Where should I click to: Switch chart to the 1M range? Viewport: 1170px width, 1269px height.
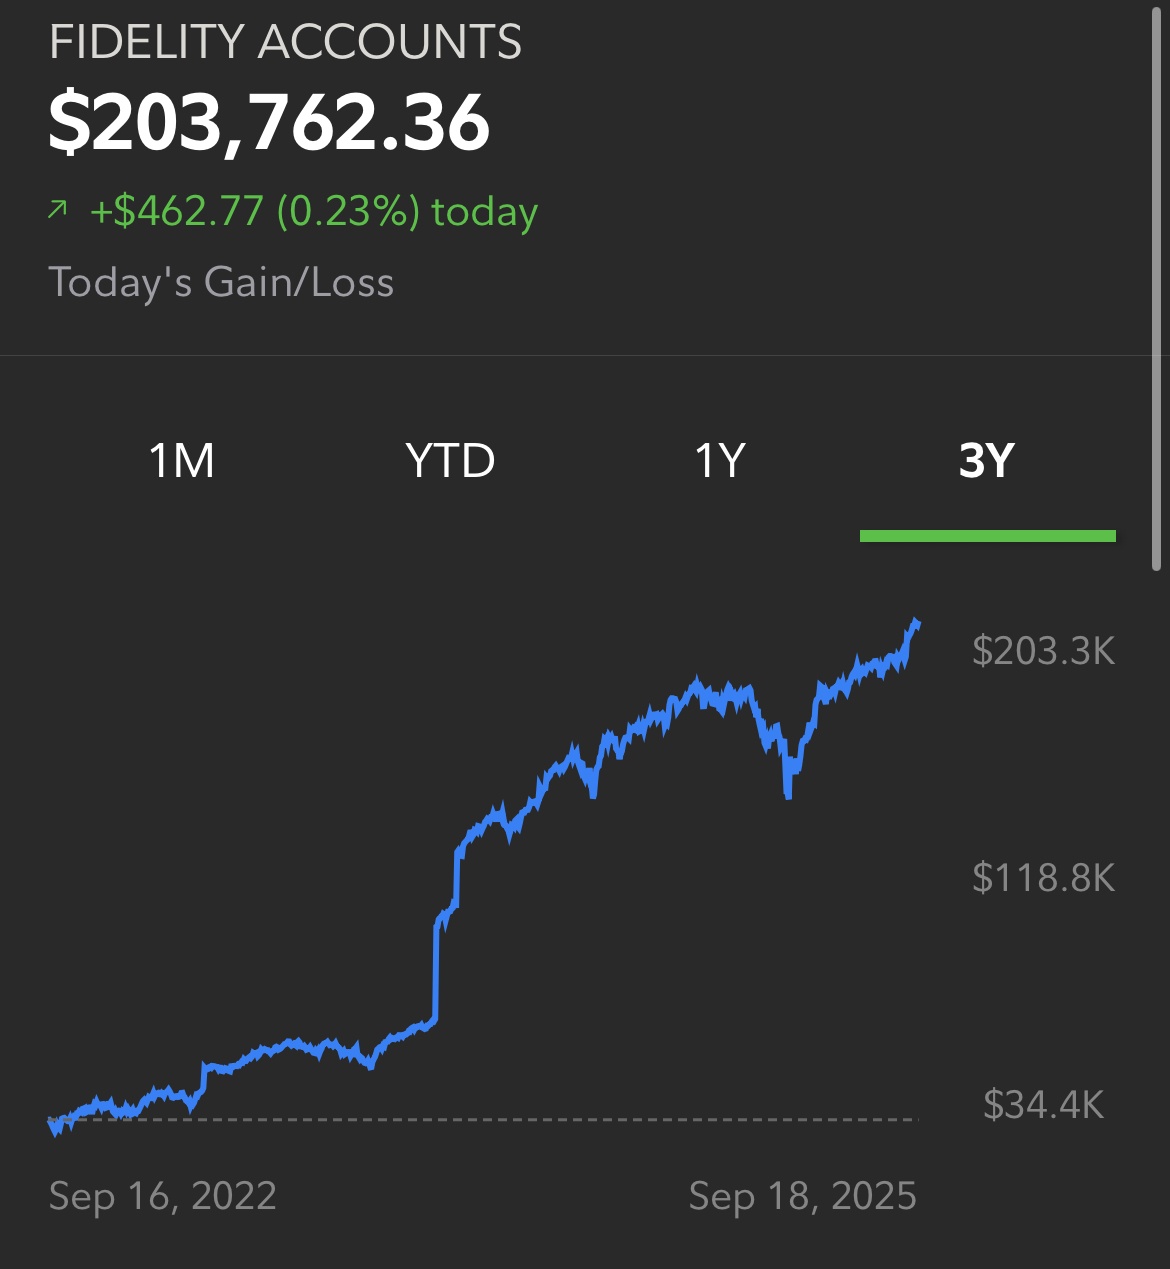click(x=182, y=461)
